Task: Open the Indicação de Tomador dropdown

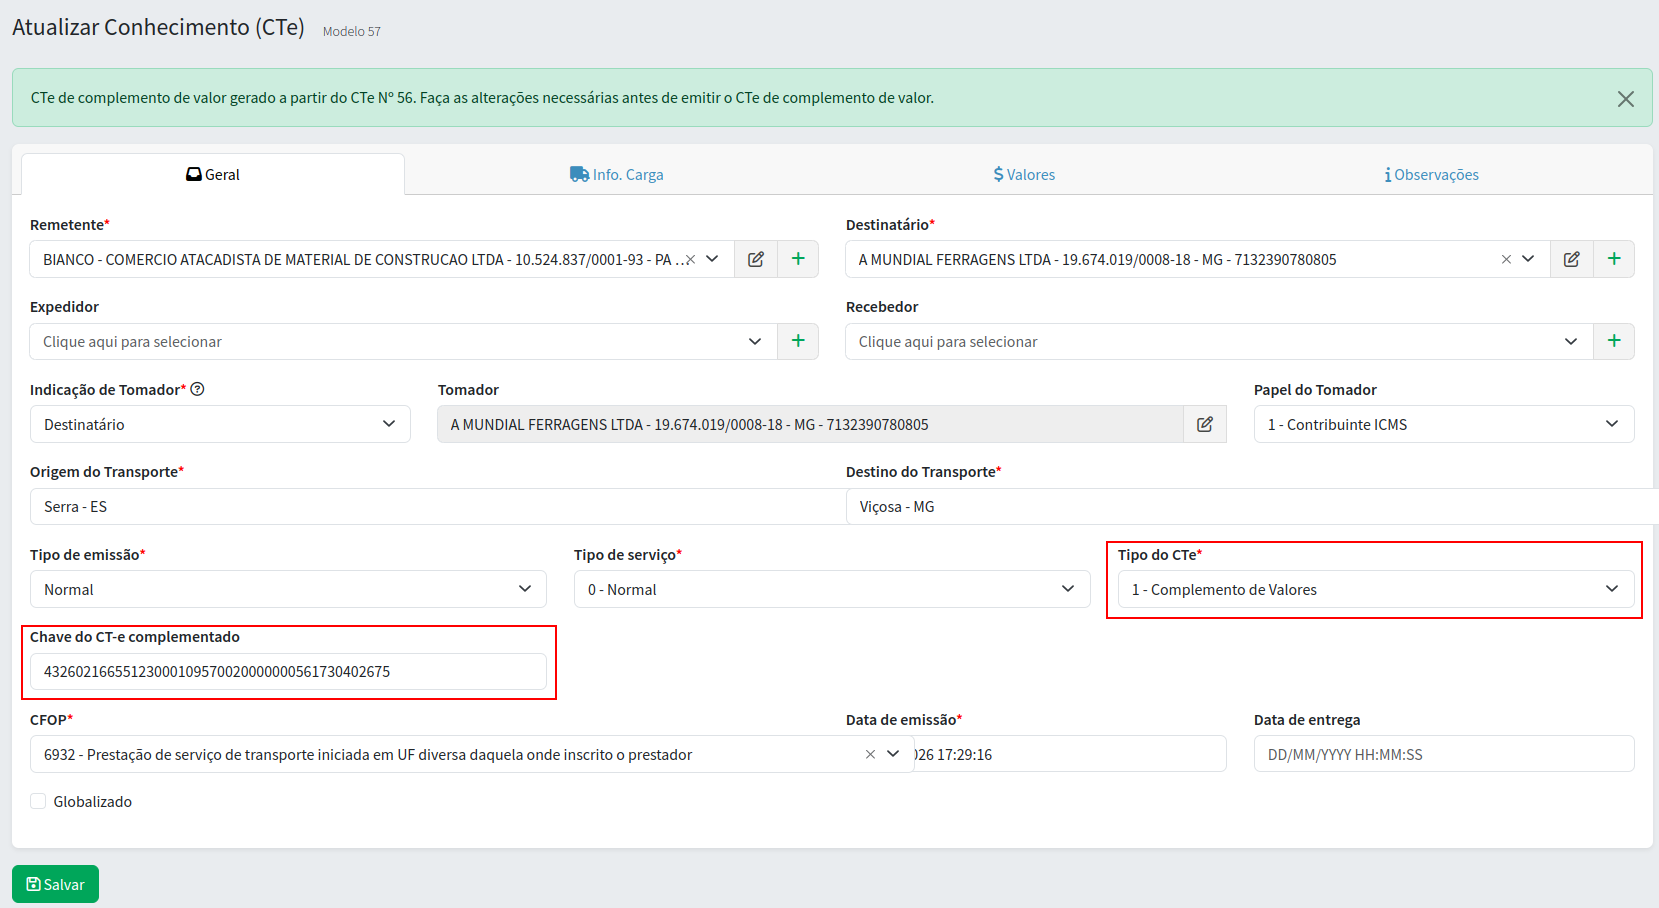Action: [220, 424]
